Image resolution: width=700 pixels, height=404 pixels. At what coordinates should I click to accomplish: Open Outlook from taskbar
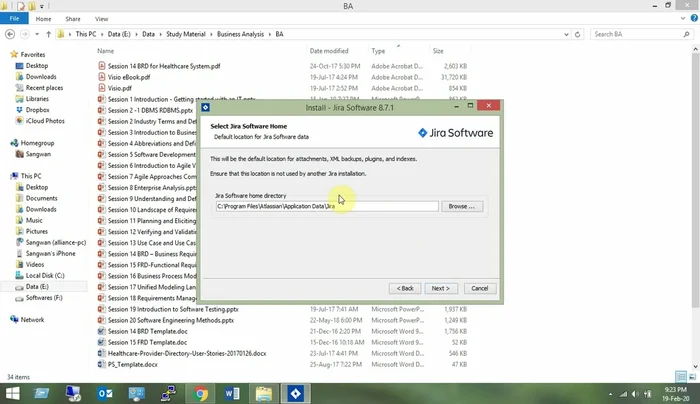click(x=105, y=393)
